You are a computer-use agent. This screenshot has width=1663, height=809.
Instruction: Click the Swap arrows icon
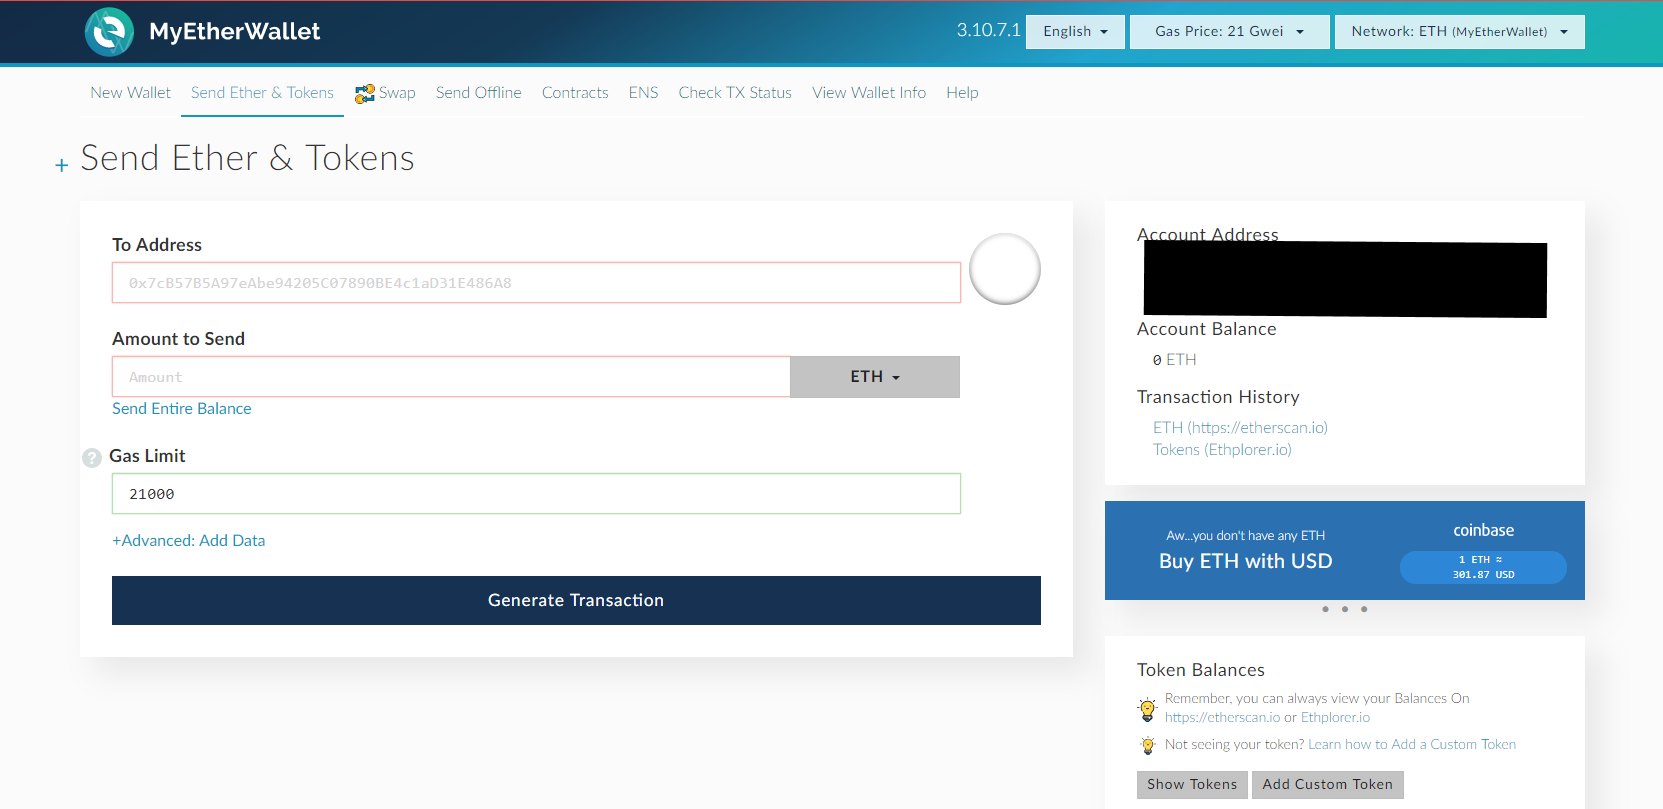pyautogui.click(x=365, y=93)
